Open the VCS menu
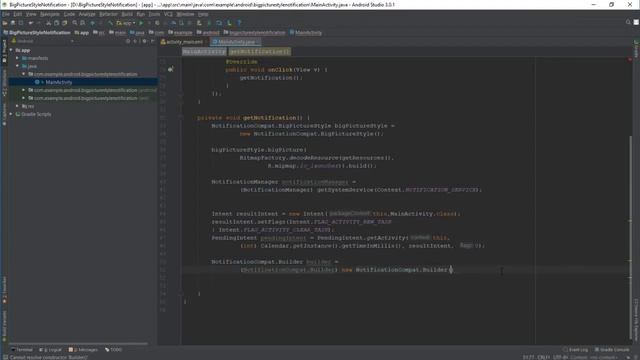 point(168,14)
